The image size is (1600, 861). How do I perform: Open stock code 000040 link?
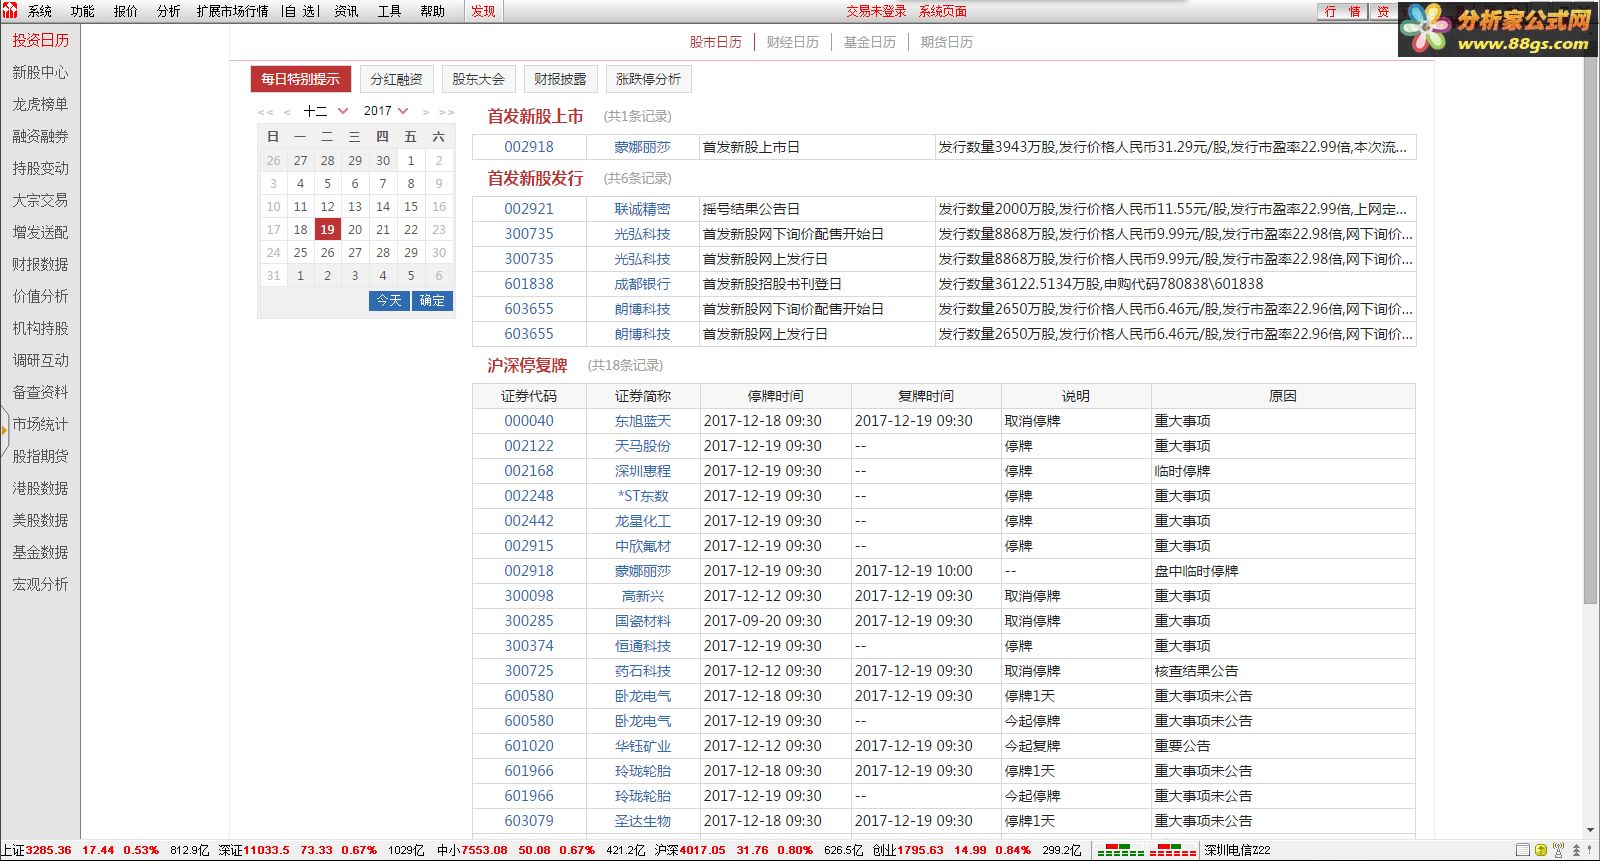529,421
